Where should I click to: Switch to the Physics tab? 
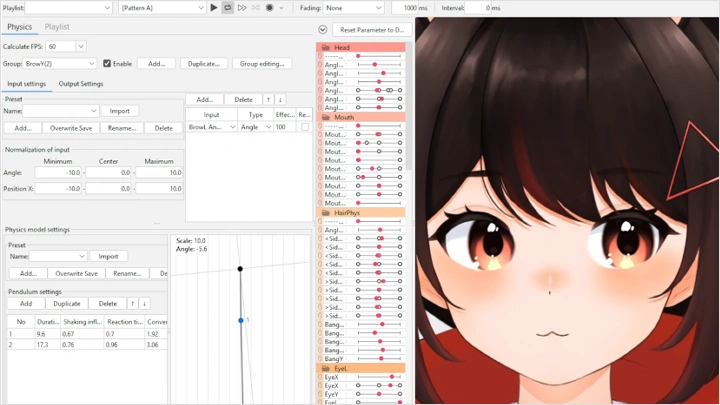[19, 27]
